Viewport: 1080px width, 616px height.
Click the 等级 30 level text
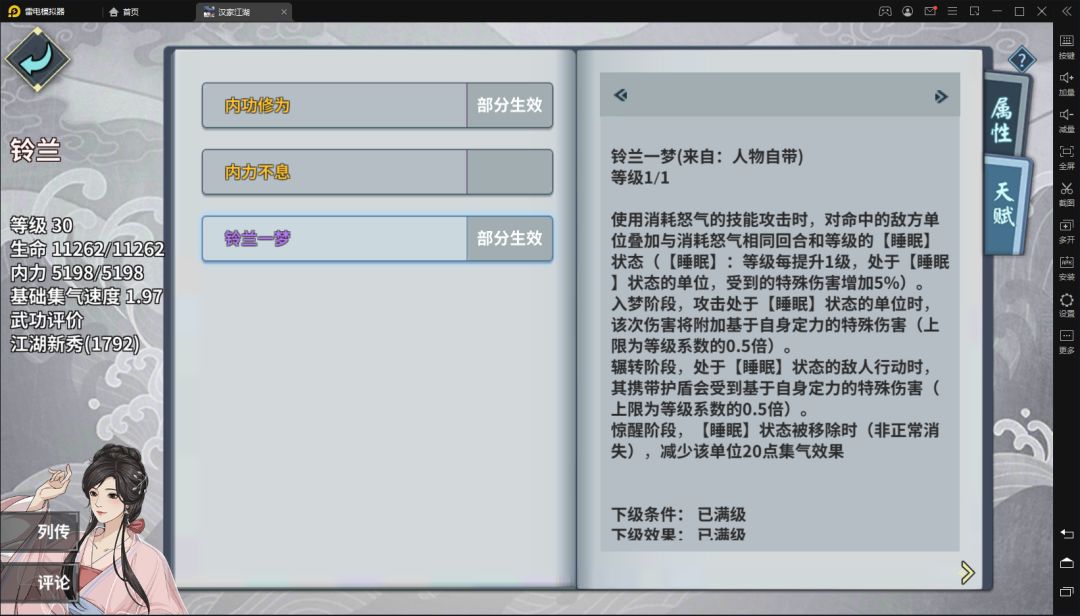(41, 225)
